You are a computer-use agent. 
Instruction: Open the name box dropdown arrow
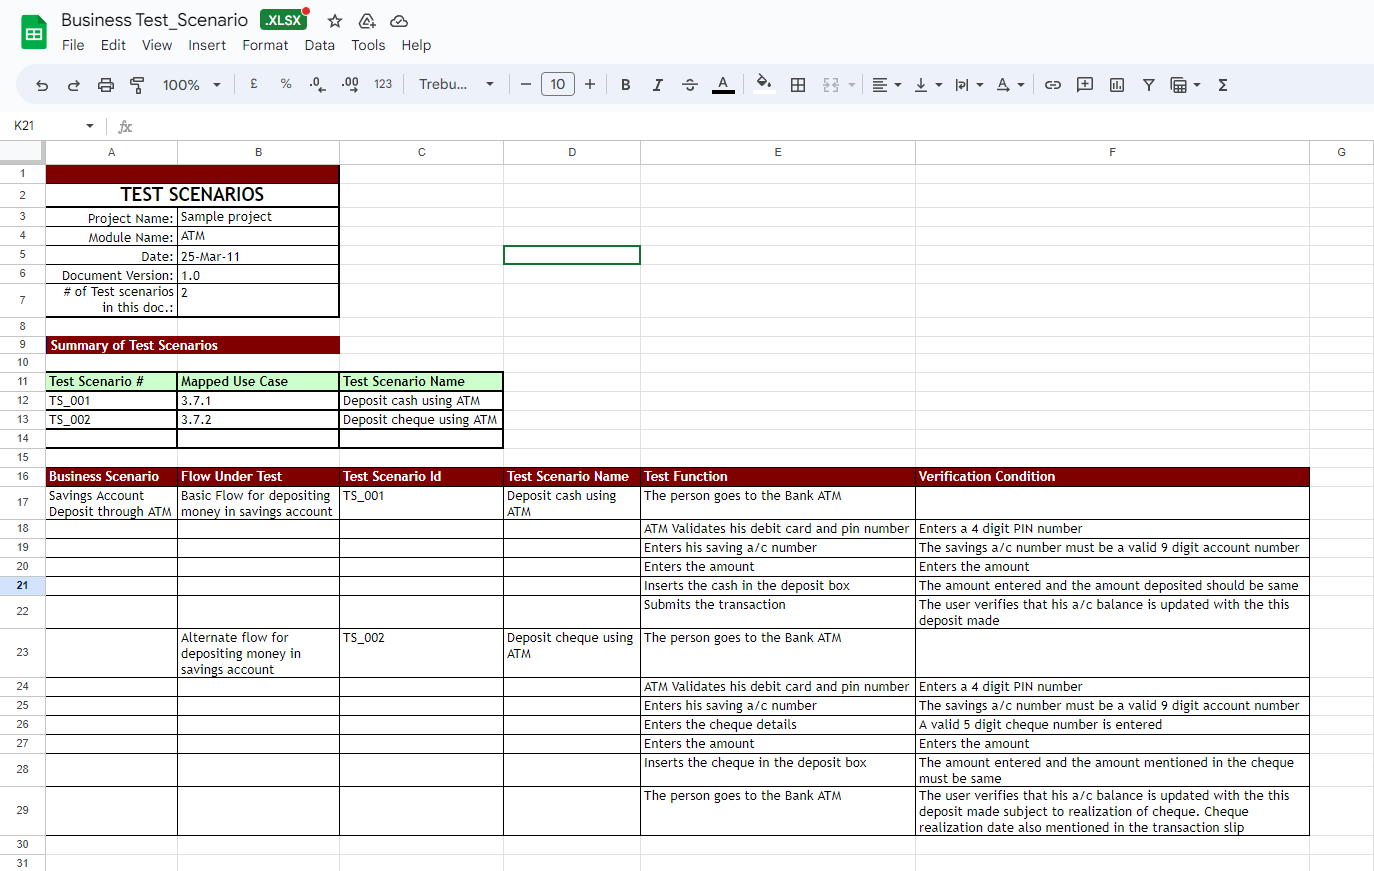pyautogui.click(x=90, y=126)
